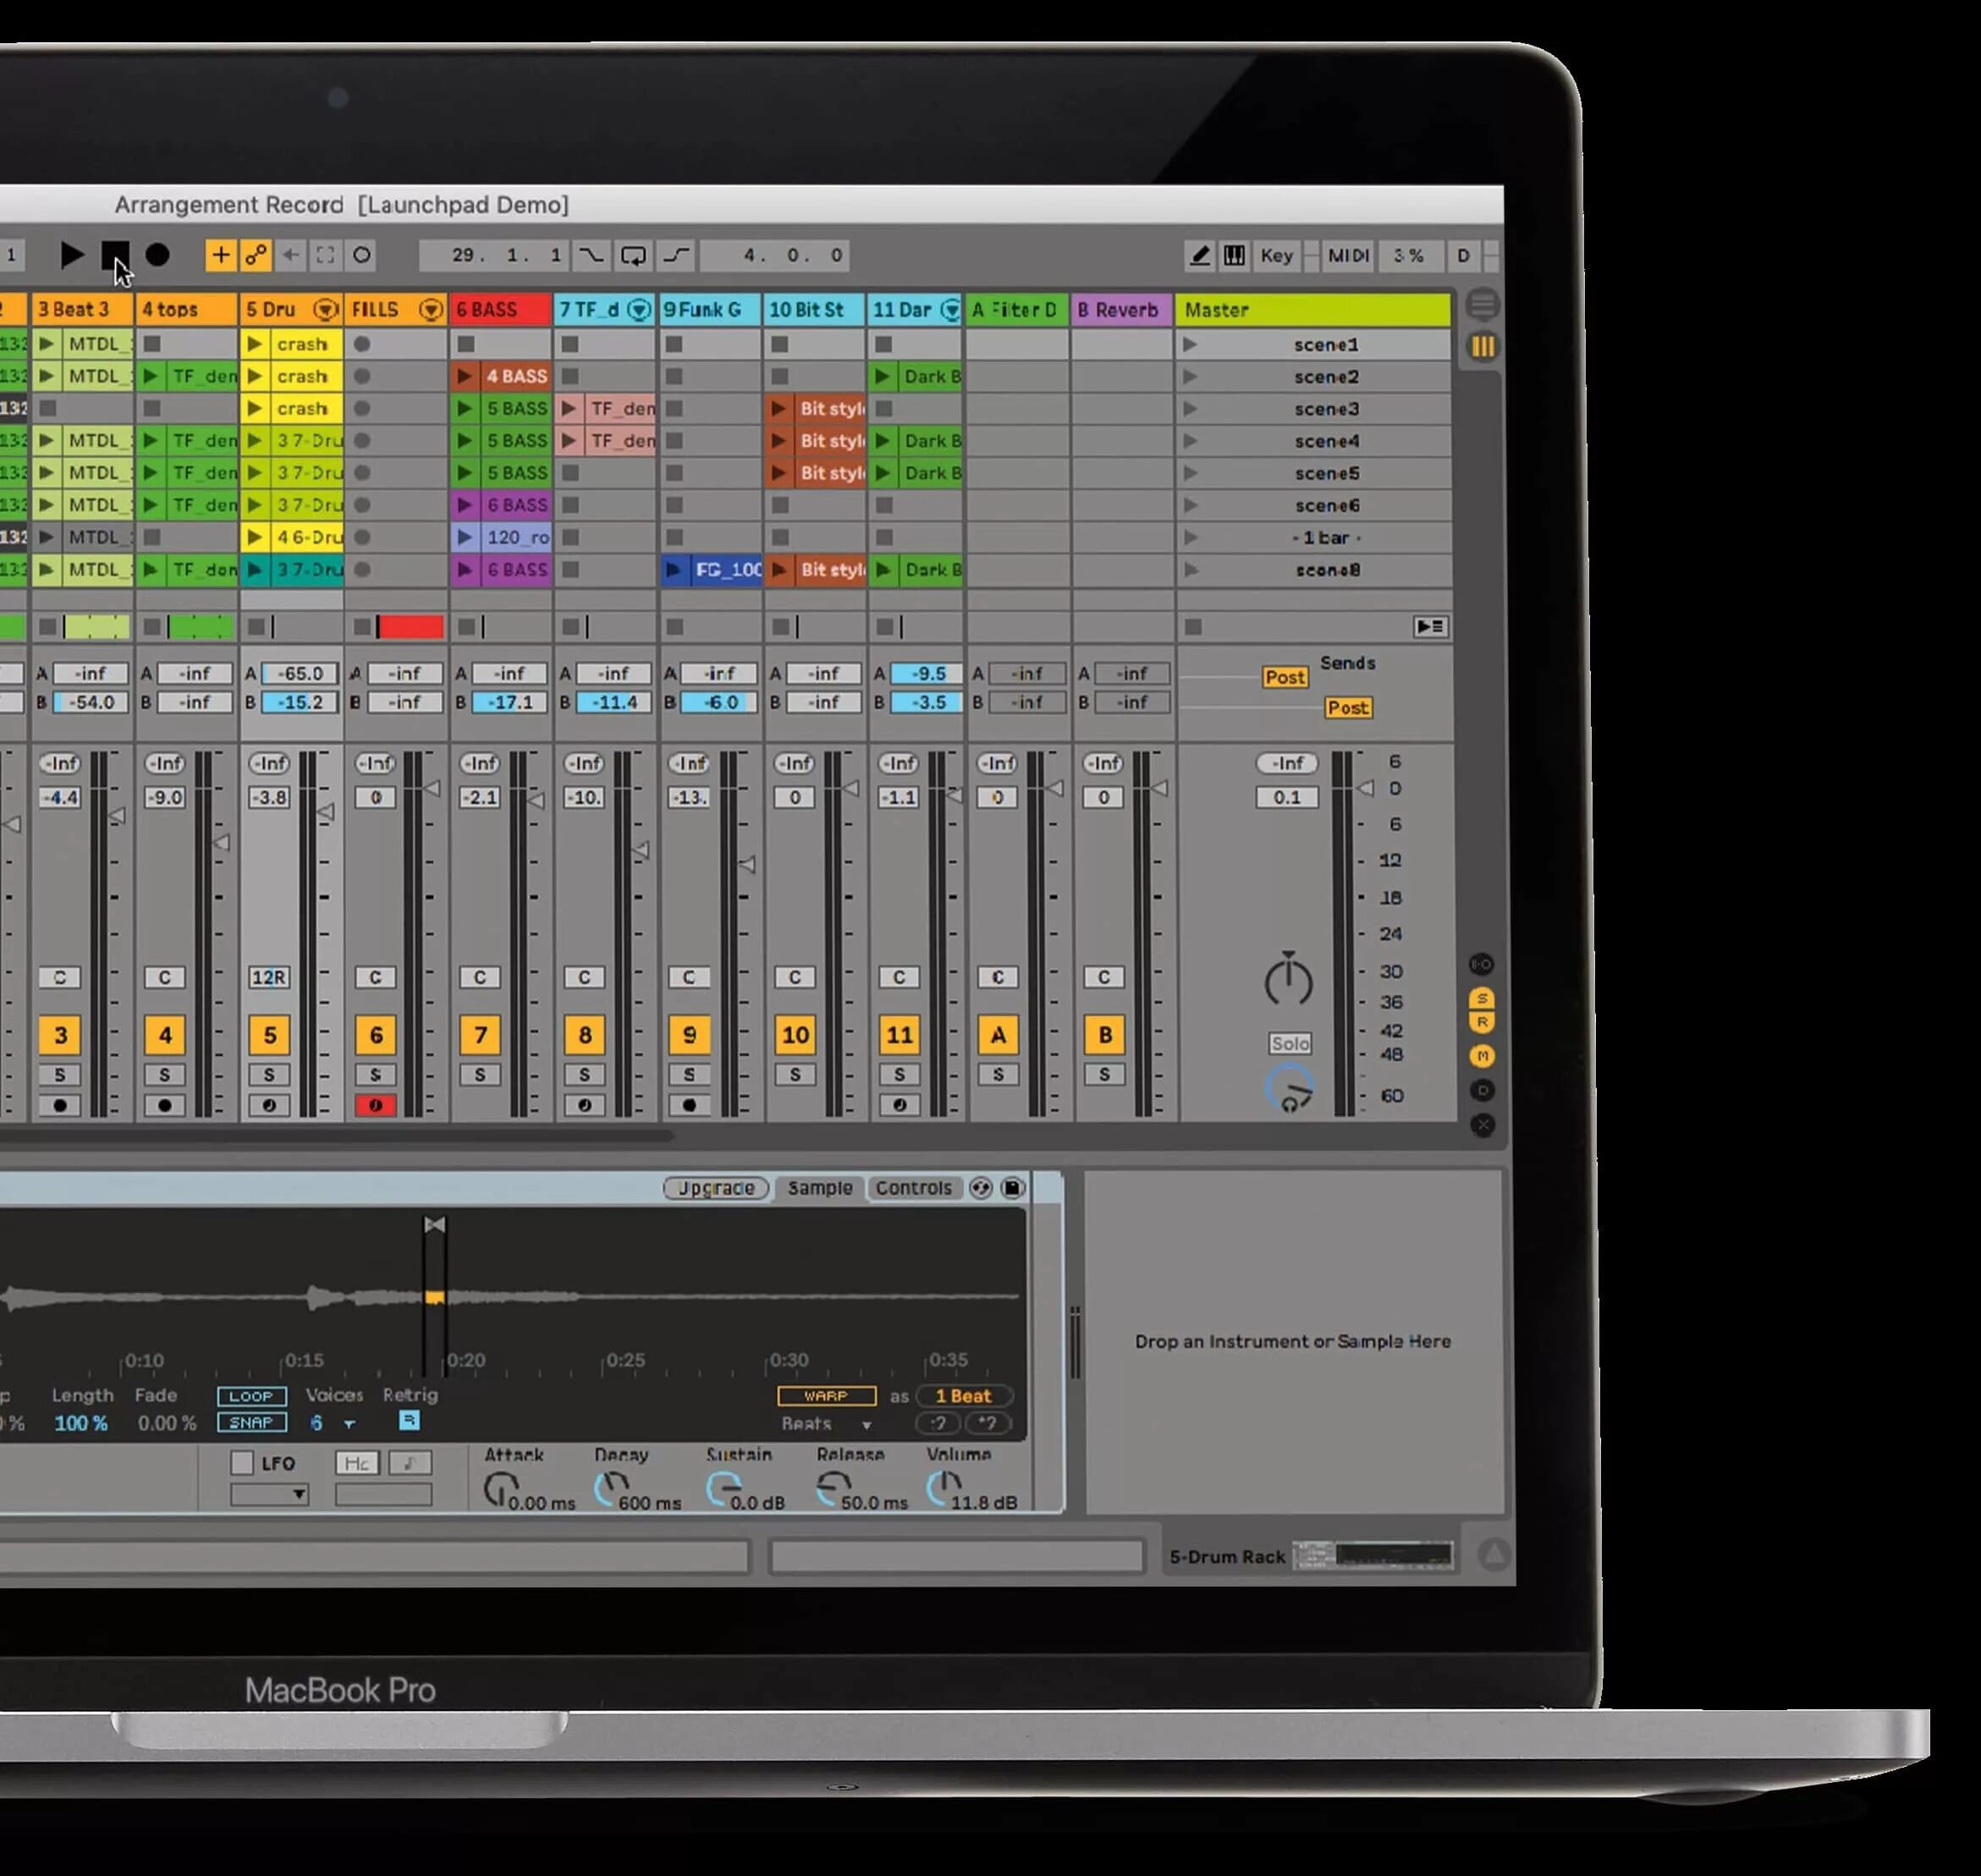
Task: Unfold the 5 Dru group track
Action: tap(325, 310)
